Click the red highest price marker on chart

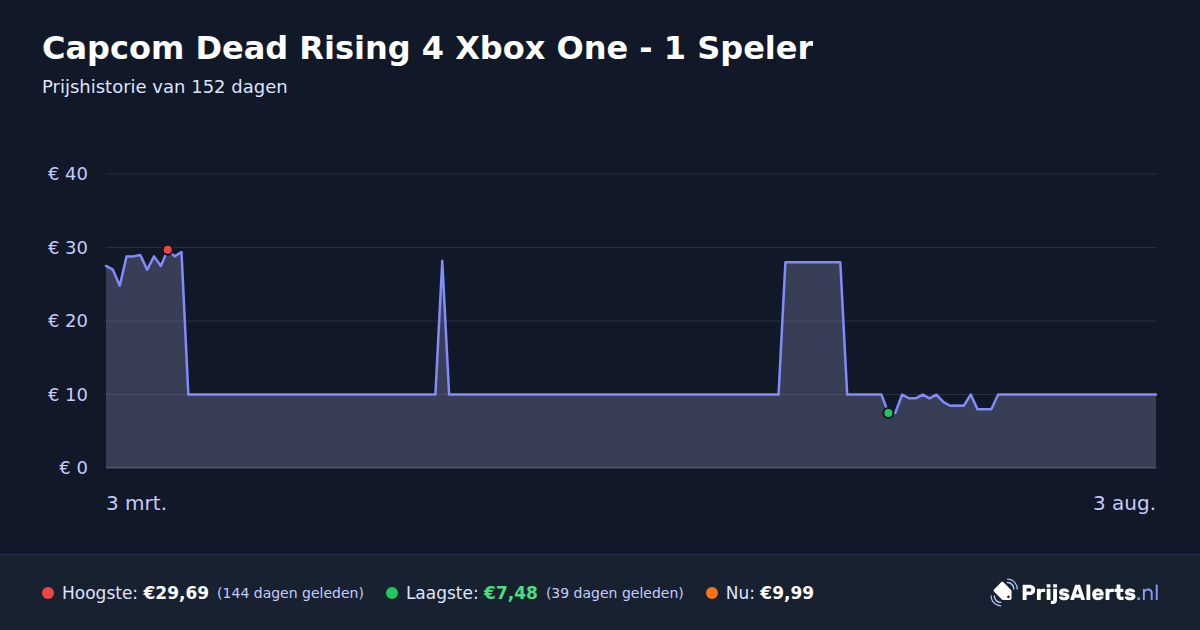(167, 250)
